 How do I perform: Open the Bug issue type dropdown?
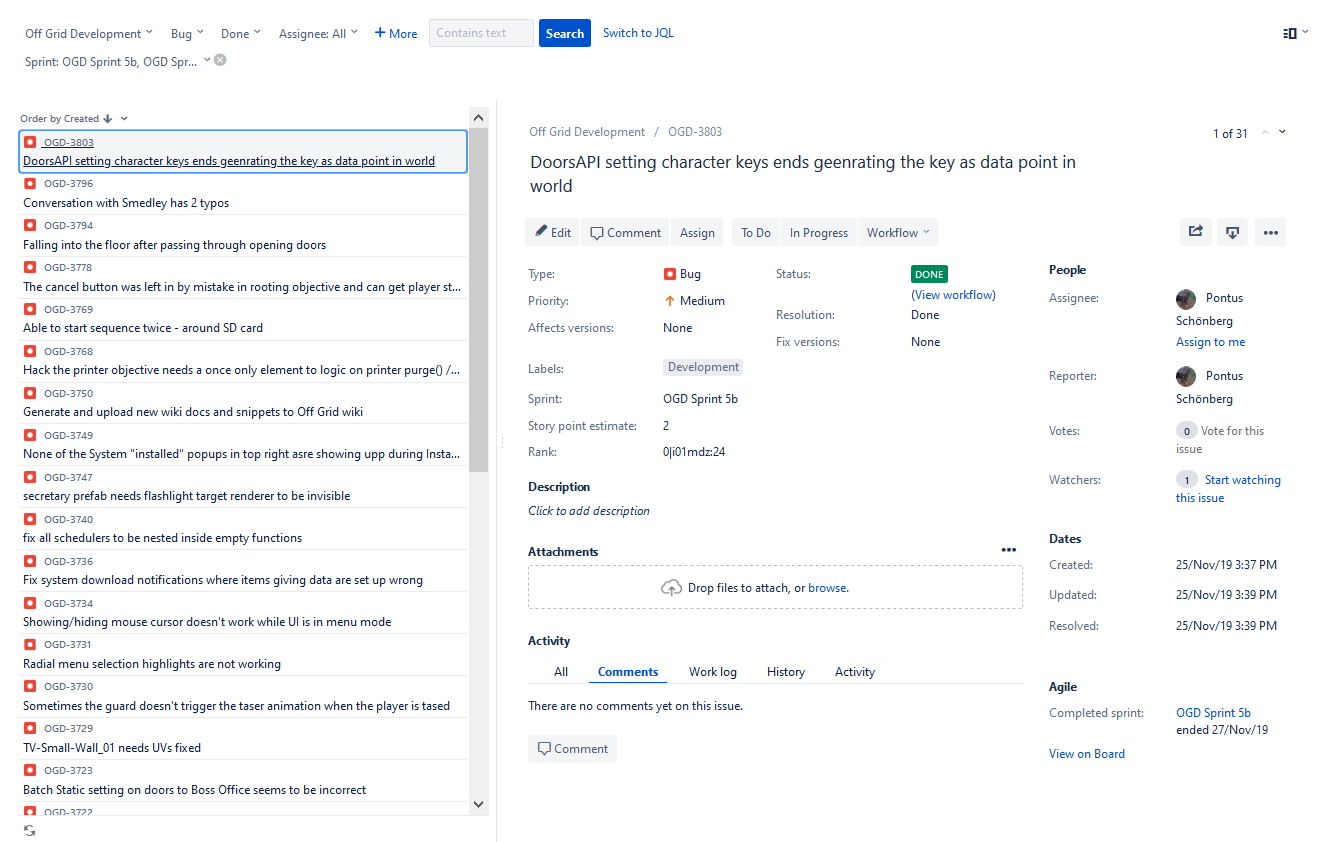click(x=187, y=33)
